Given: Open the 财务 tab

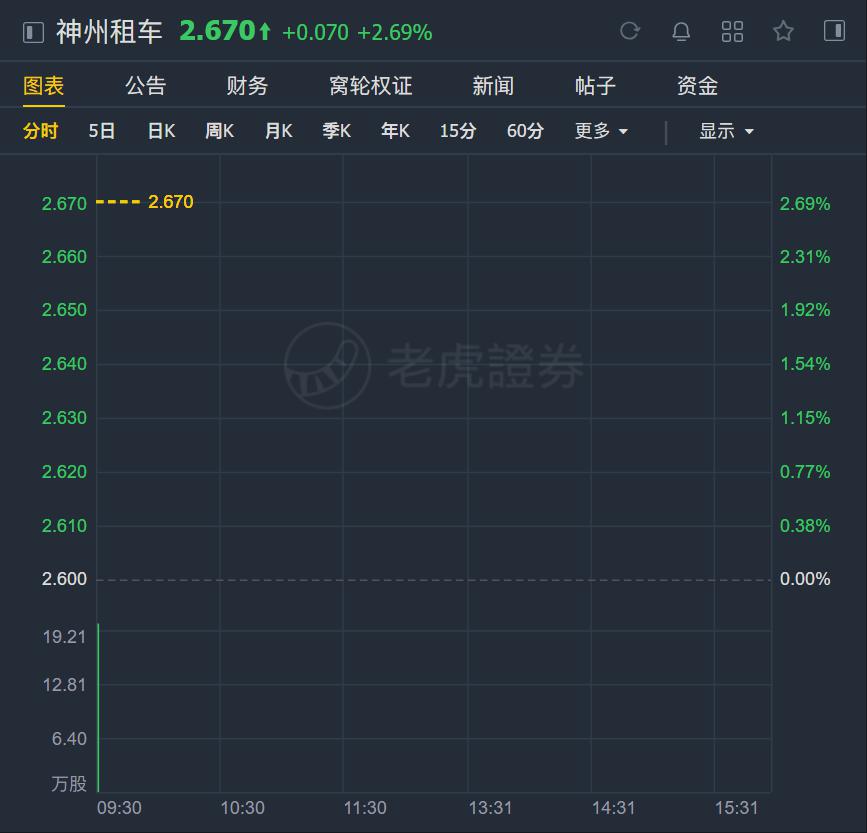Looking at the screenshot, I should point(247,86).
